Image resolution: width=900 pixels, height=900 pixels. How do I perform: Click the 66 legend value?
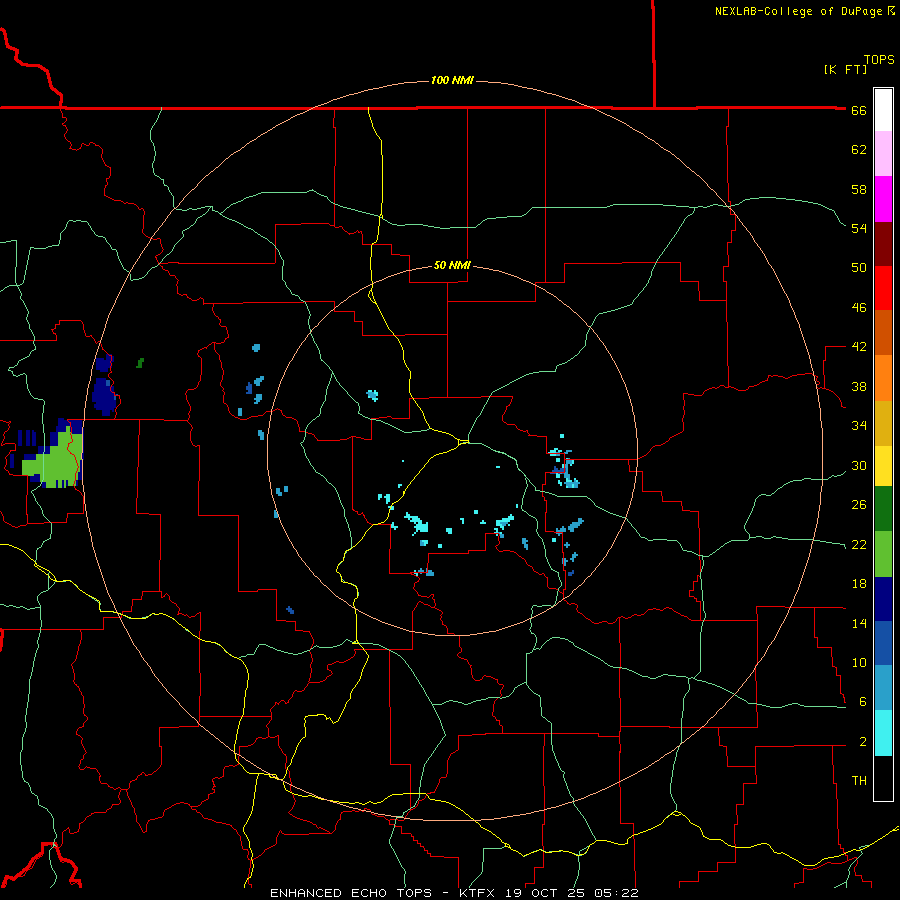tap(859, 111)
